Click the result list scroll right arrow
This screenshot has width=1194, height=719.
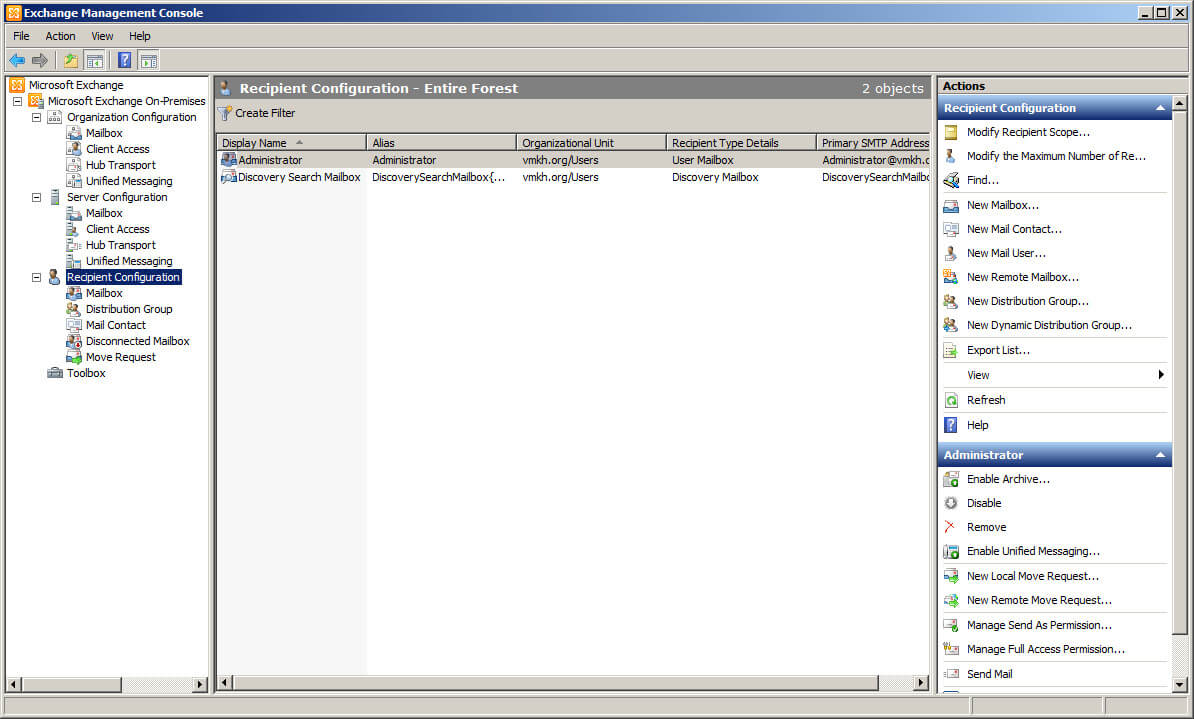coord(921,682)
